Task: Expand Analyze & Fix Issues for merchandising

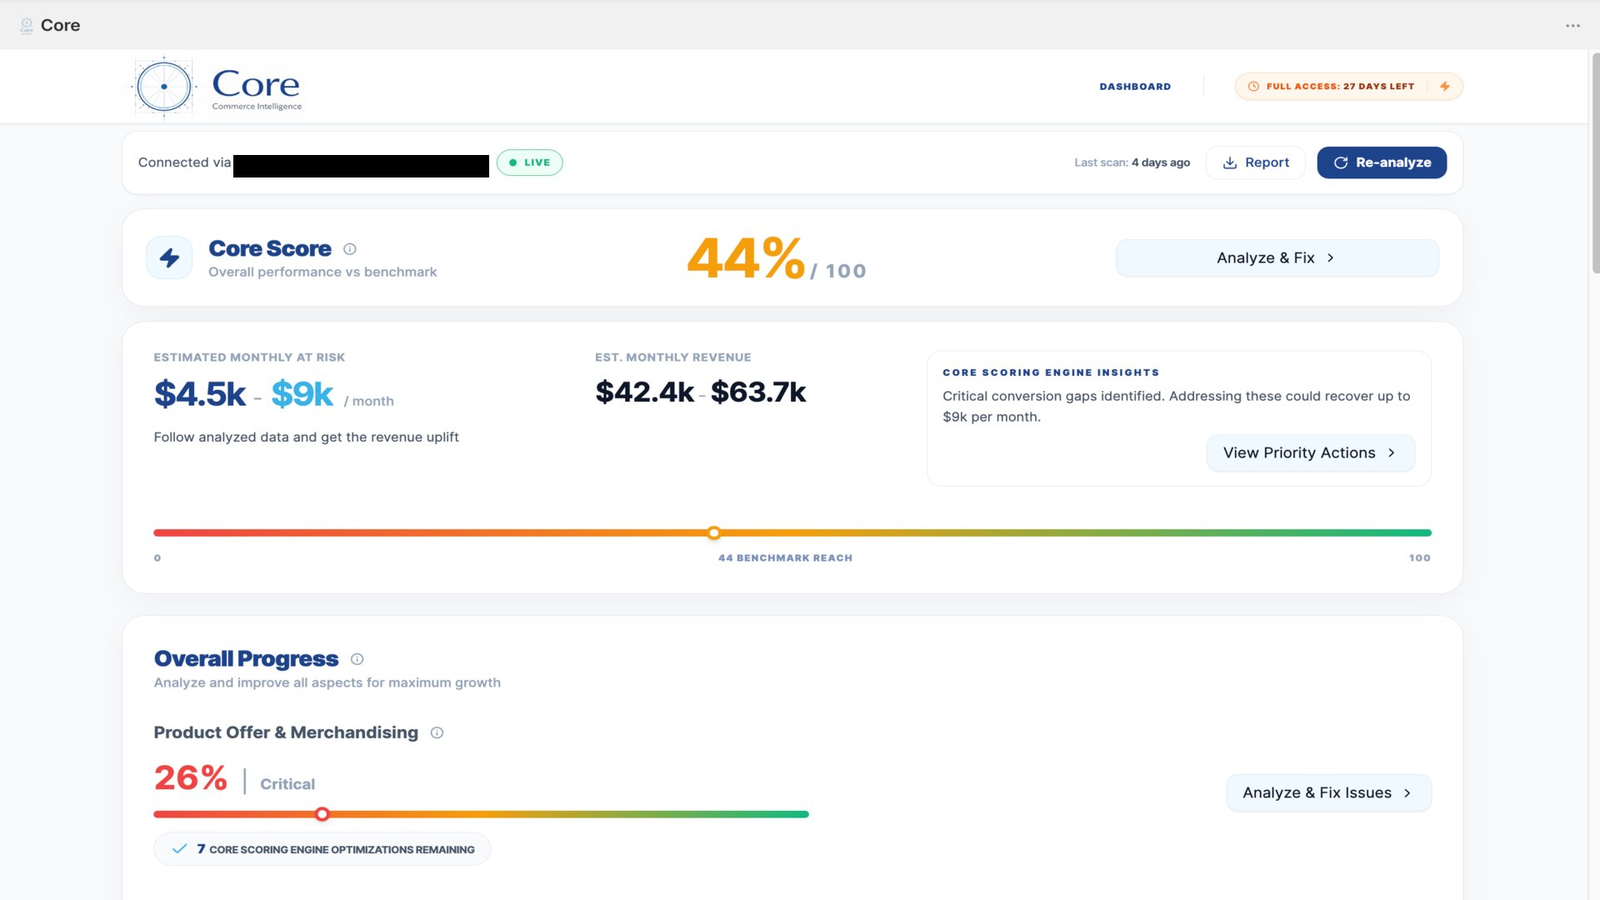Action: [1328, 793]
